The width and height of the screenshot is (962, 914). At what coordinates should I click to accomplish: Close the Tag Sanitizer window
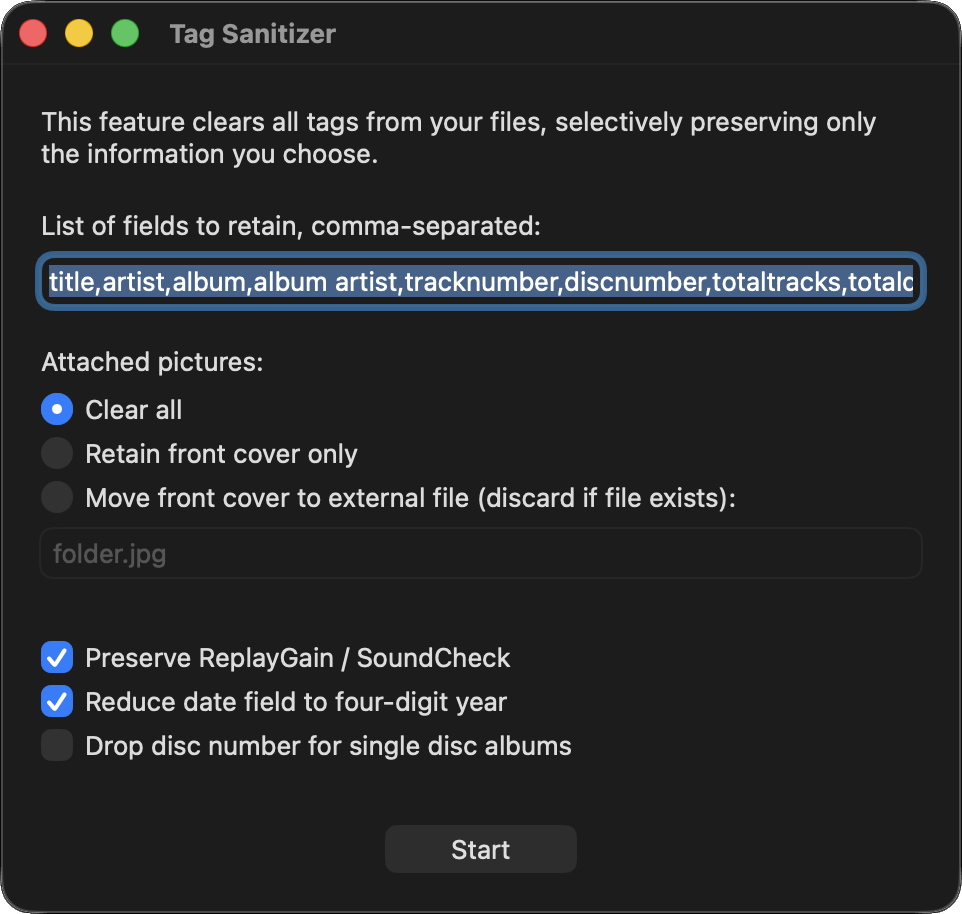(x=34, y=34)
